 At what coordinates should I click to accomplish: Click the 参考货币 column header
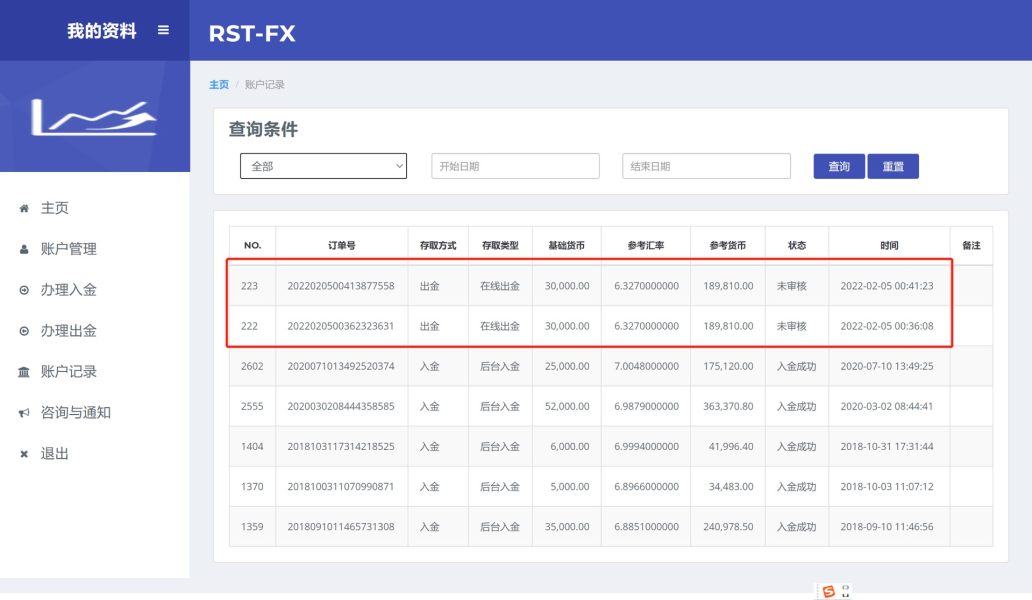(728, 245)
